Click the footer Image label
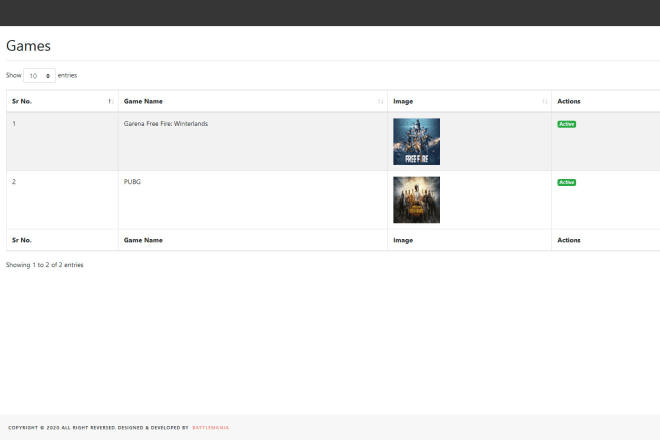660x440 pixels. click(403, 240)
